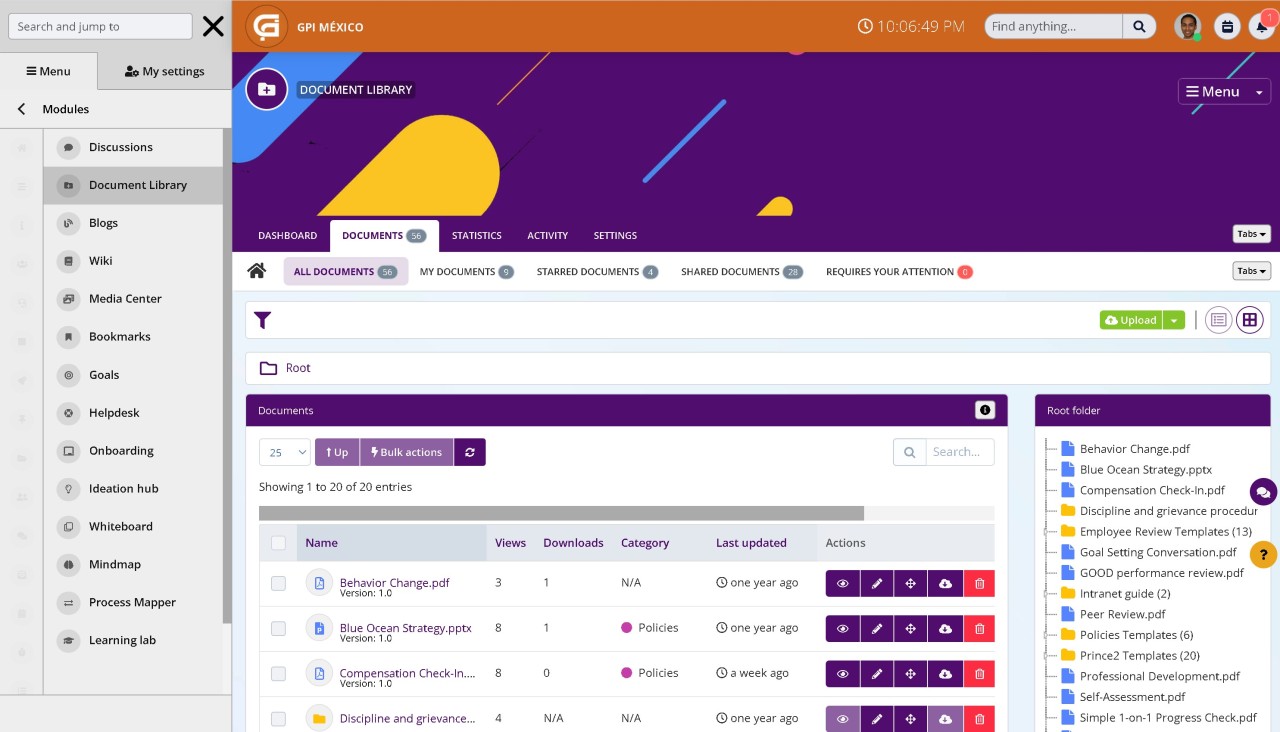Screen dimensions: 1280x732
Task: Tick the checkbox for Compensation Check-In.pdf
Action: coord(278,673)
